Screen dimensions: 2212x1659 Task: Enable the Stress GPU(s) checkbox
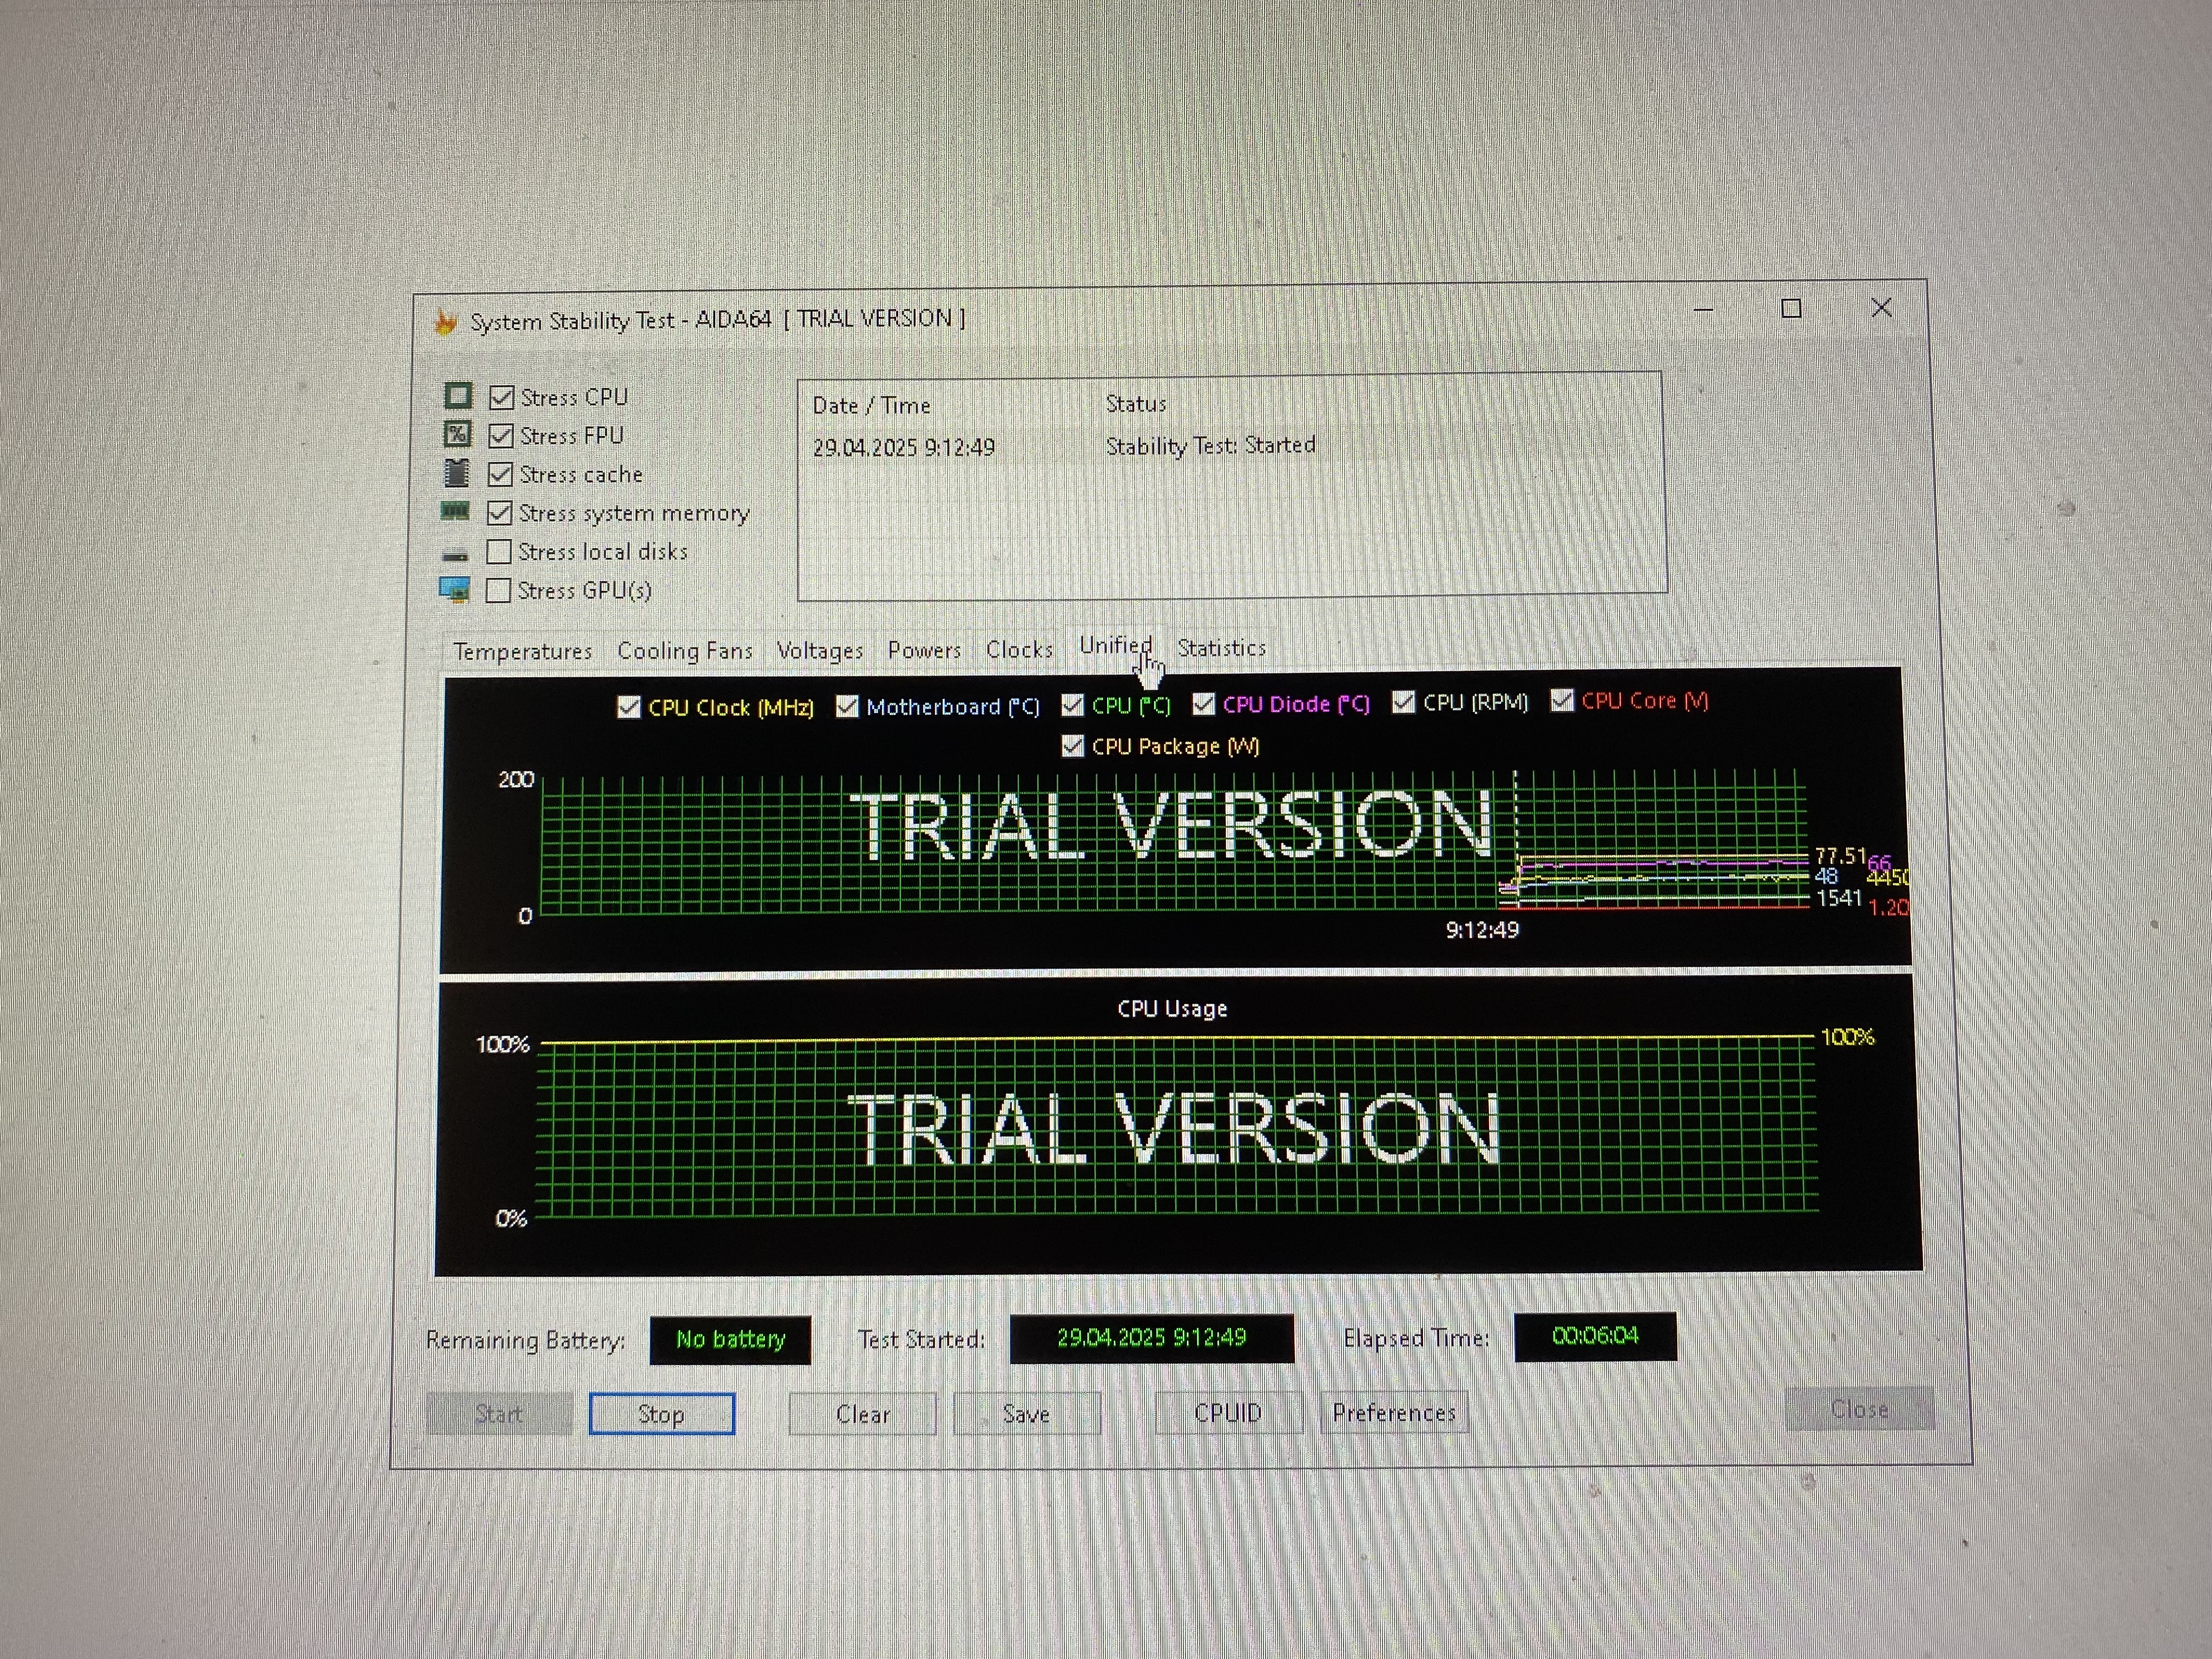pos(498,590)
